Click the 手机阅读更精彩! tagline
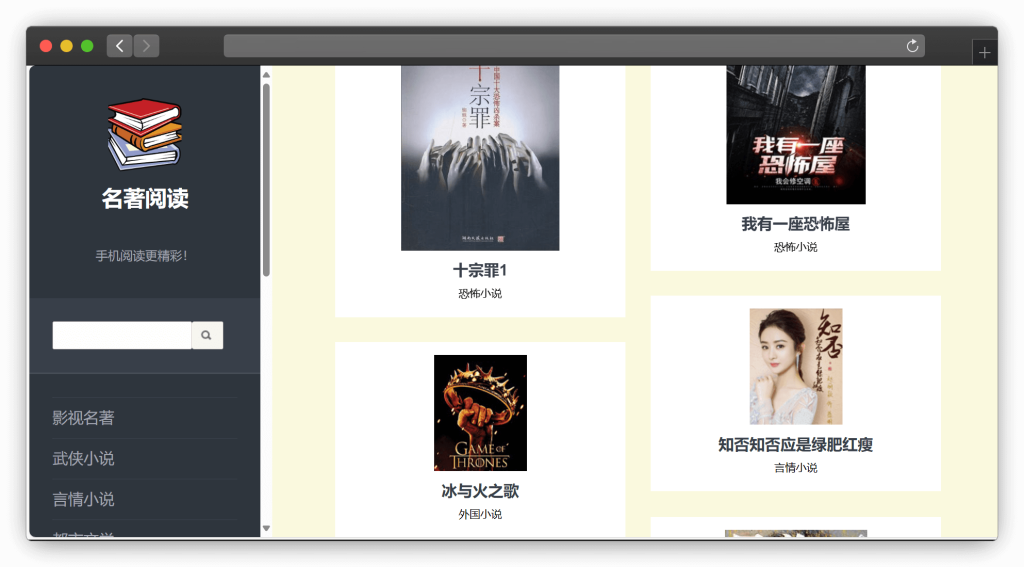 [142, 256]
